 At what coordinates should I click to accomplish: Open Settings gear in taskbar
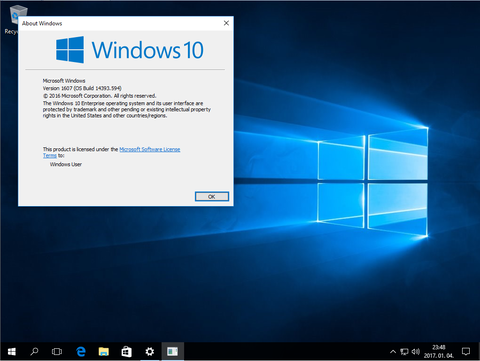click(150, 351)
